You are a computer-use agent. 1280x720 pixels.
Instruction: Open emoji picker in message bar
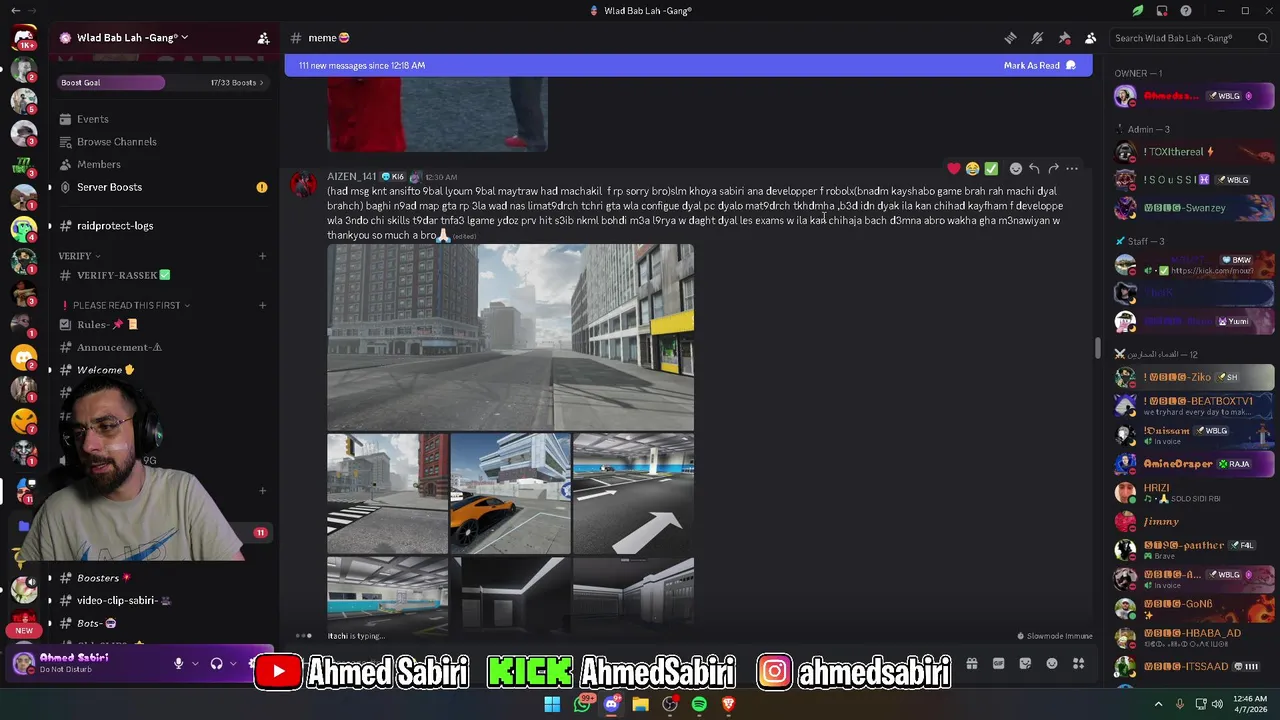(x=1052, y=663)
